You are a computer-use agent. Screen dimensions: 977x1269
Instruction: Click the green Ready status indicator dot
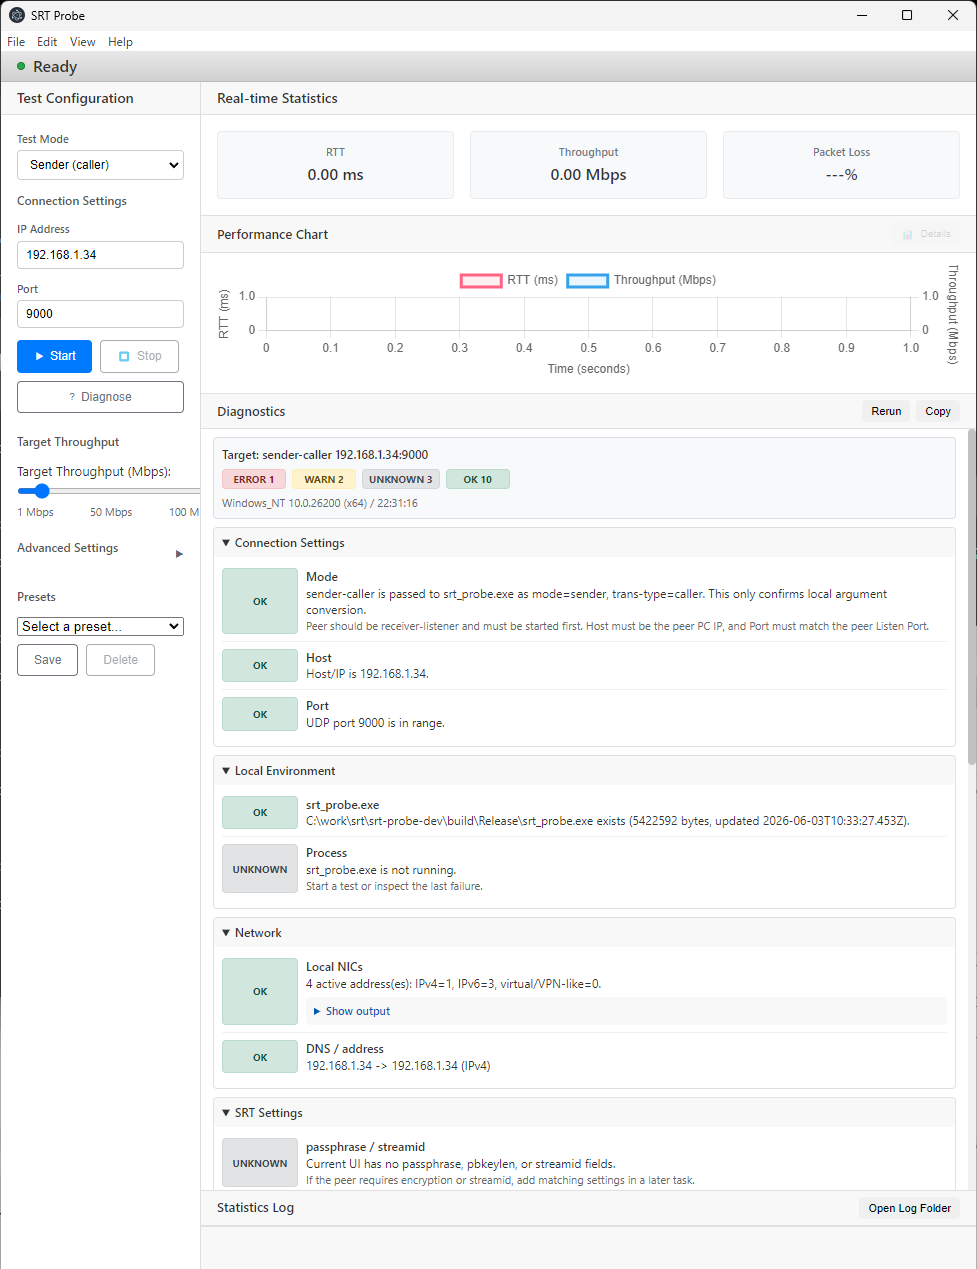tap(21, 66)
